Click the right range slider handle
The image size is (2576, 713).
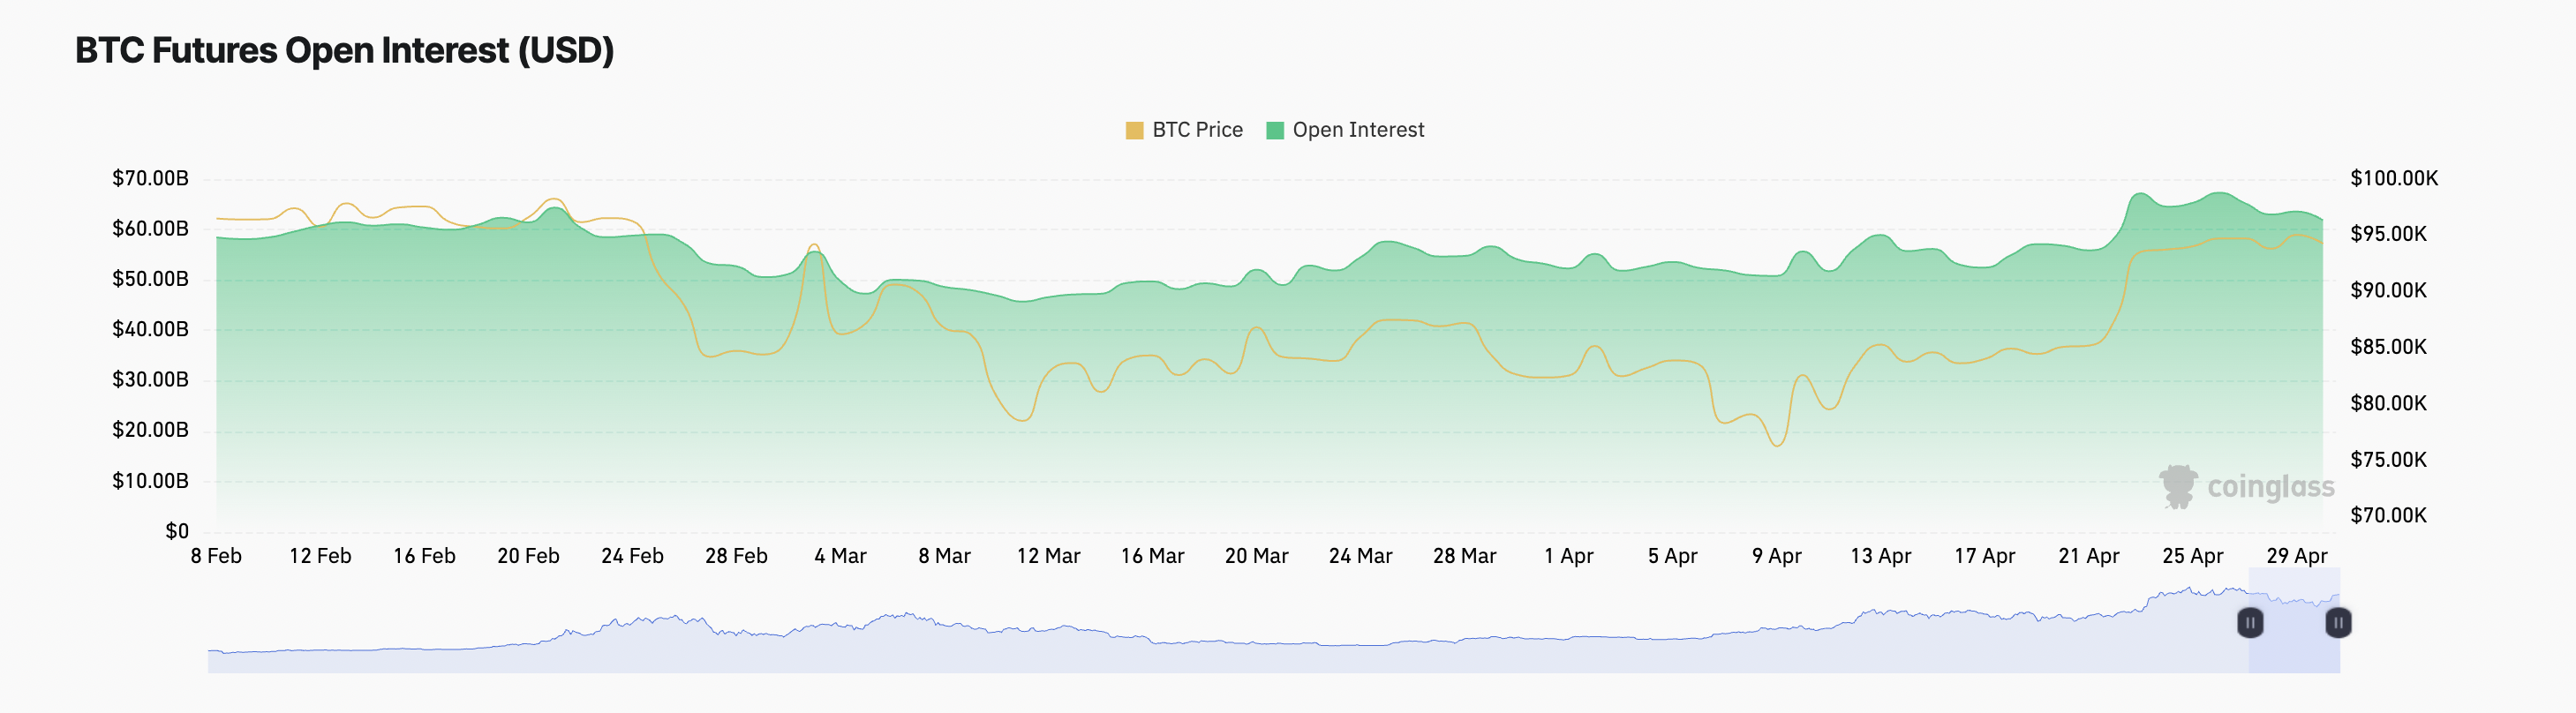point(2338,622)
